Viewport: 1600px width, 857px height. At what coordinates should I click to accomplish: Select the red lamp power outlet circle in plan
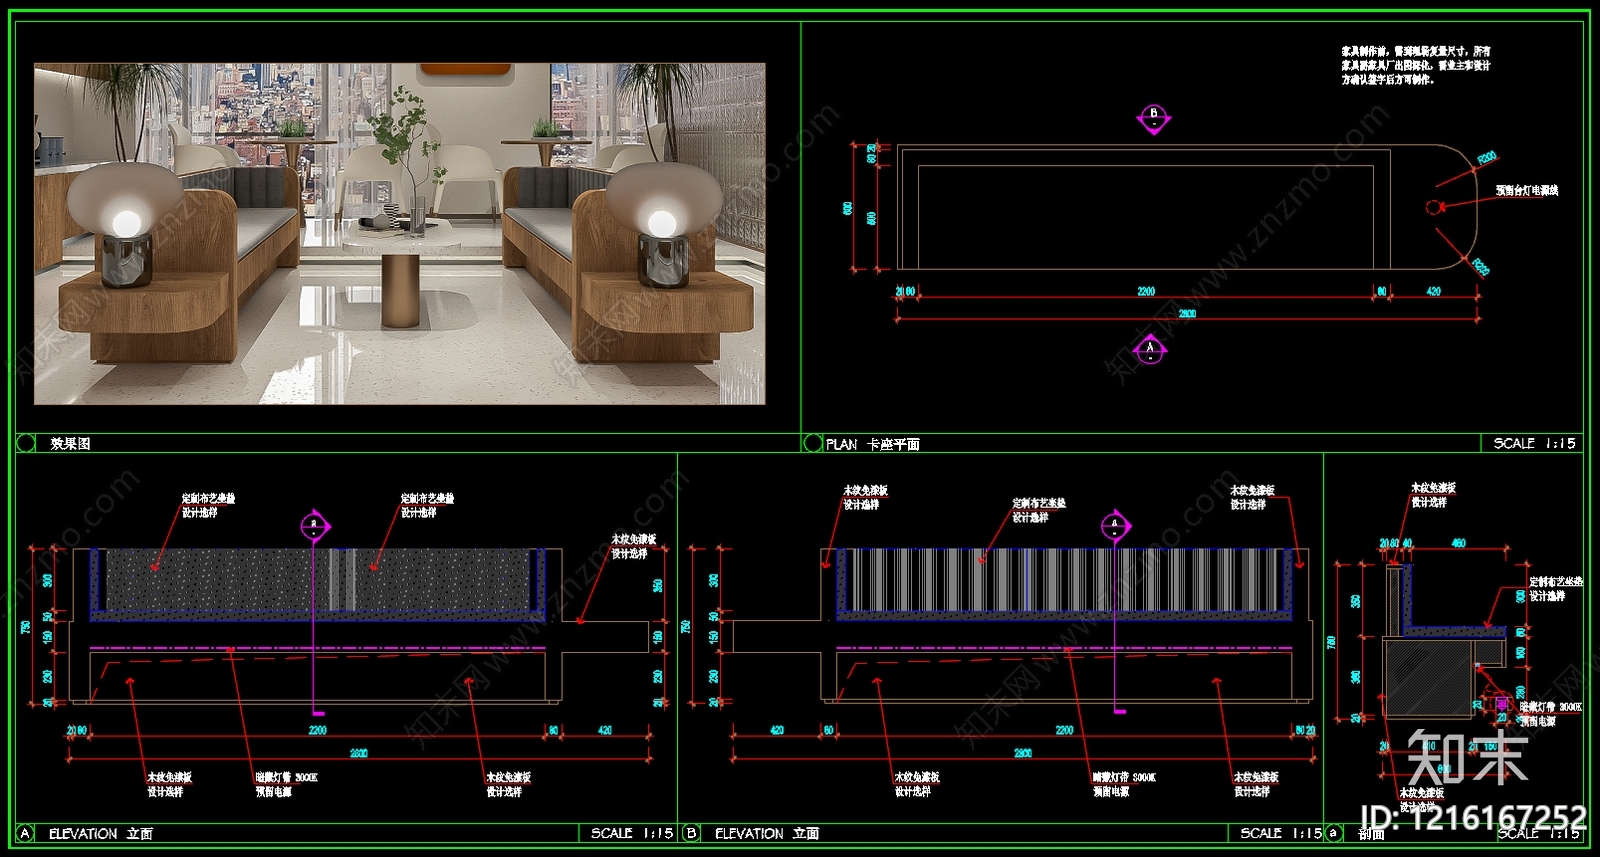(x=1432, y=208)
